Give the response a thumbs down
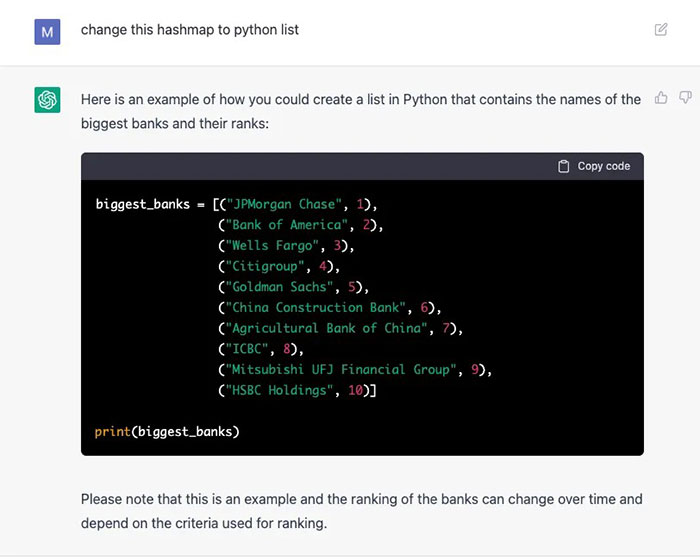The image size is (700, 560). pyautogui.click(x=685, y=98)
